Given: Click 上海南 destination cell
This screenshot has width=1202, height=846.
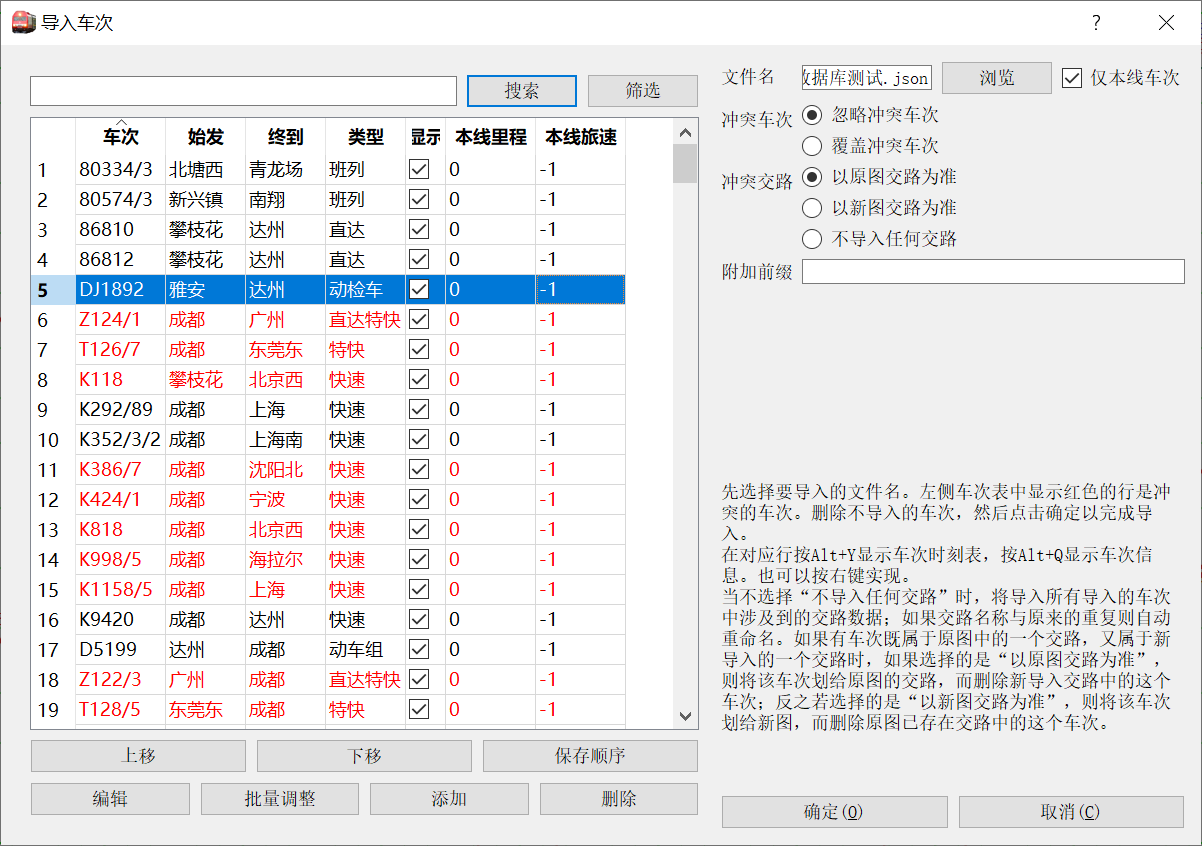Looking at the screenshot, I should pyautogui.click(x=286, y=440).
